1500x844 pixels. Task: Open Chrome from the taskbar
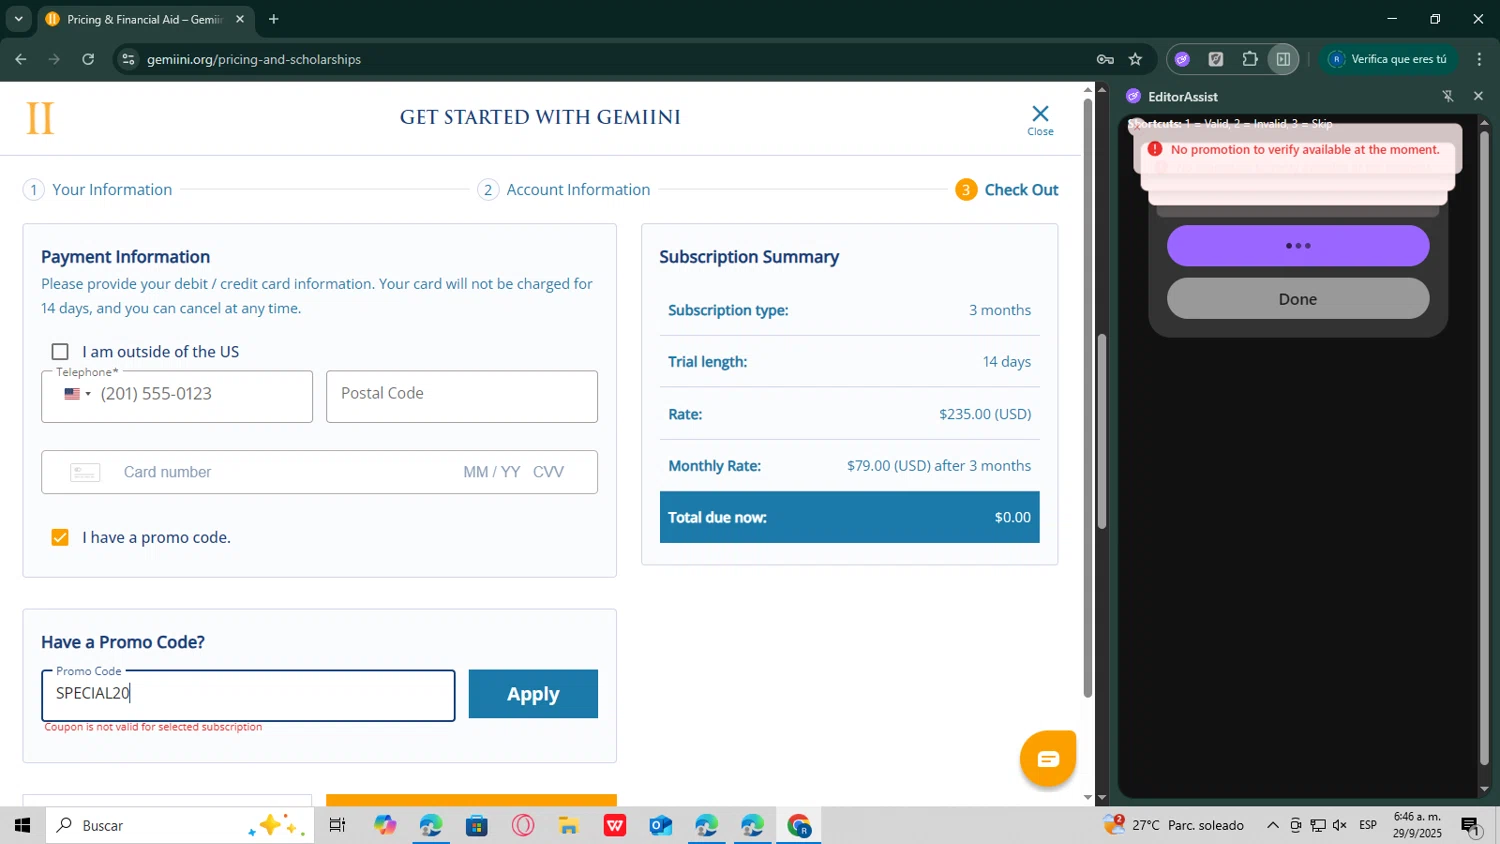point(799,825)
